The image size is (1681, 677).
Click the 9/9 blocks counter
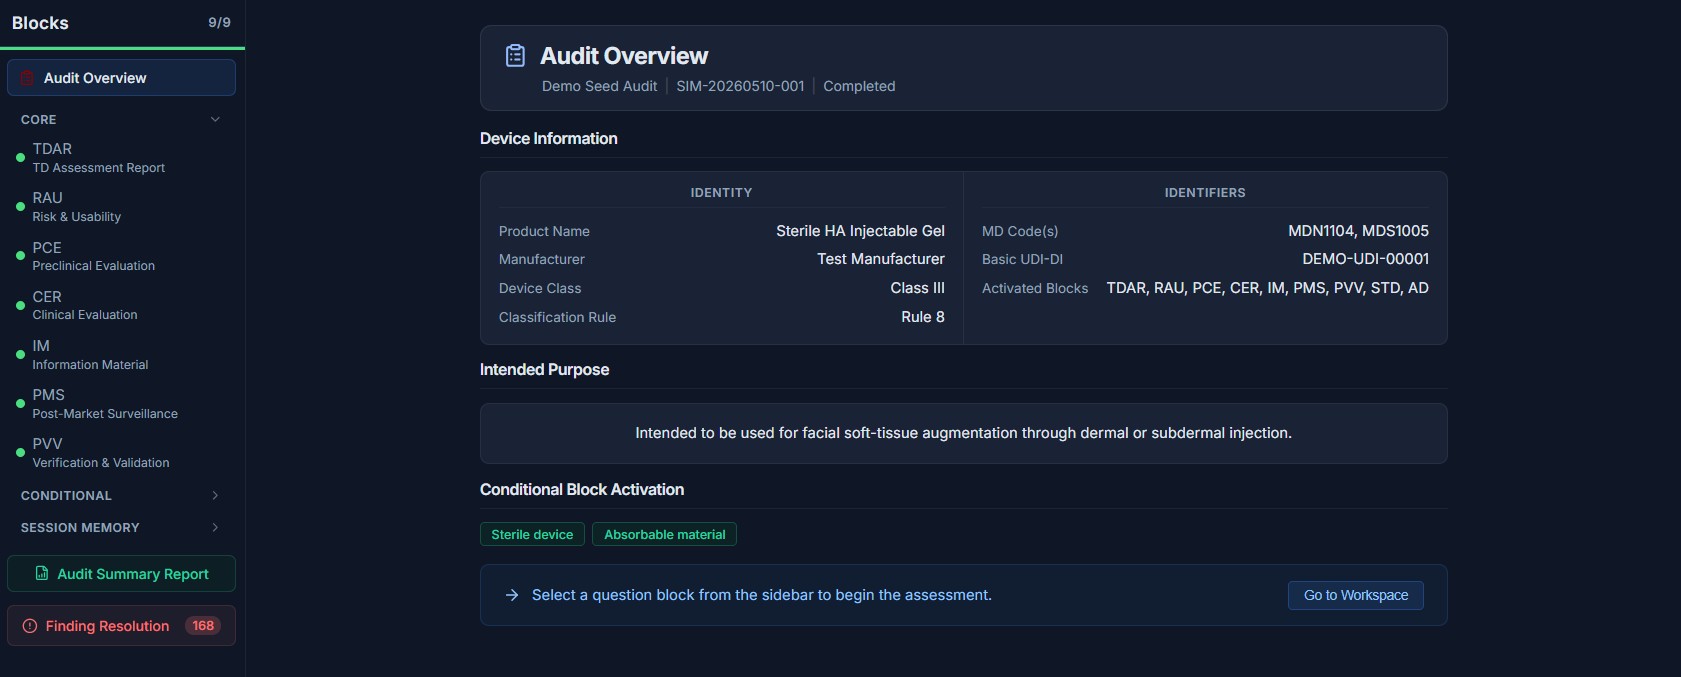tap(219, 22)
